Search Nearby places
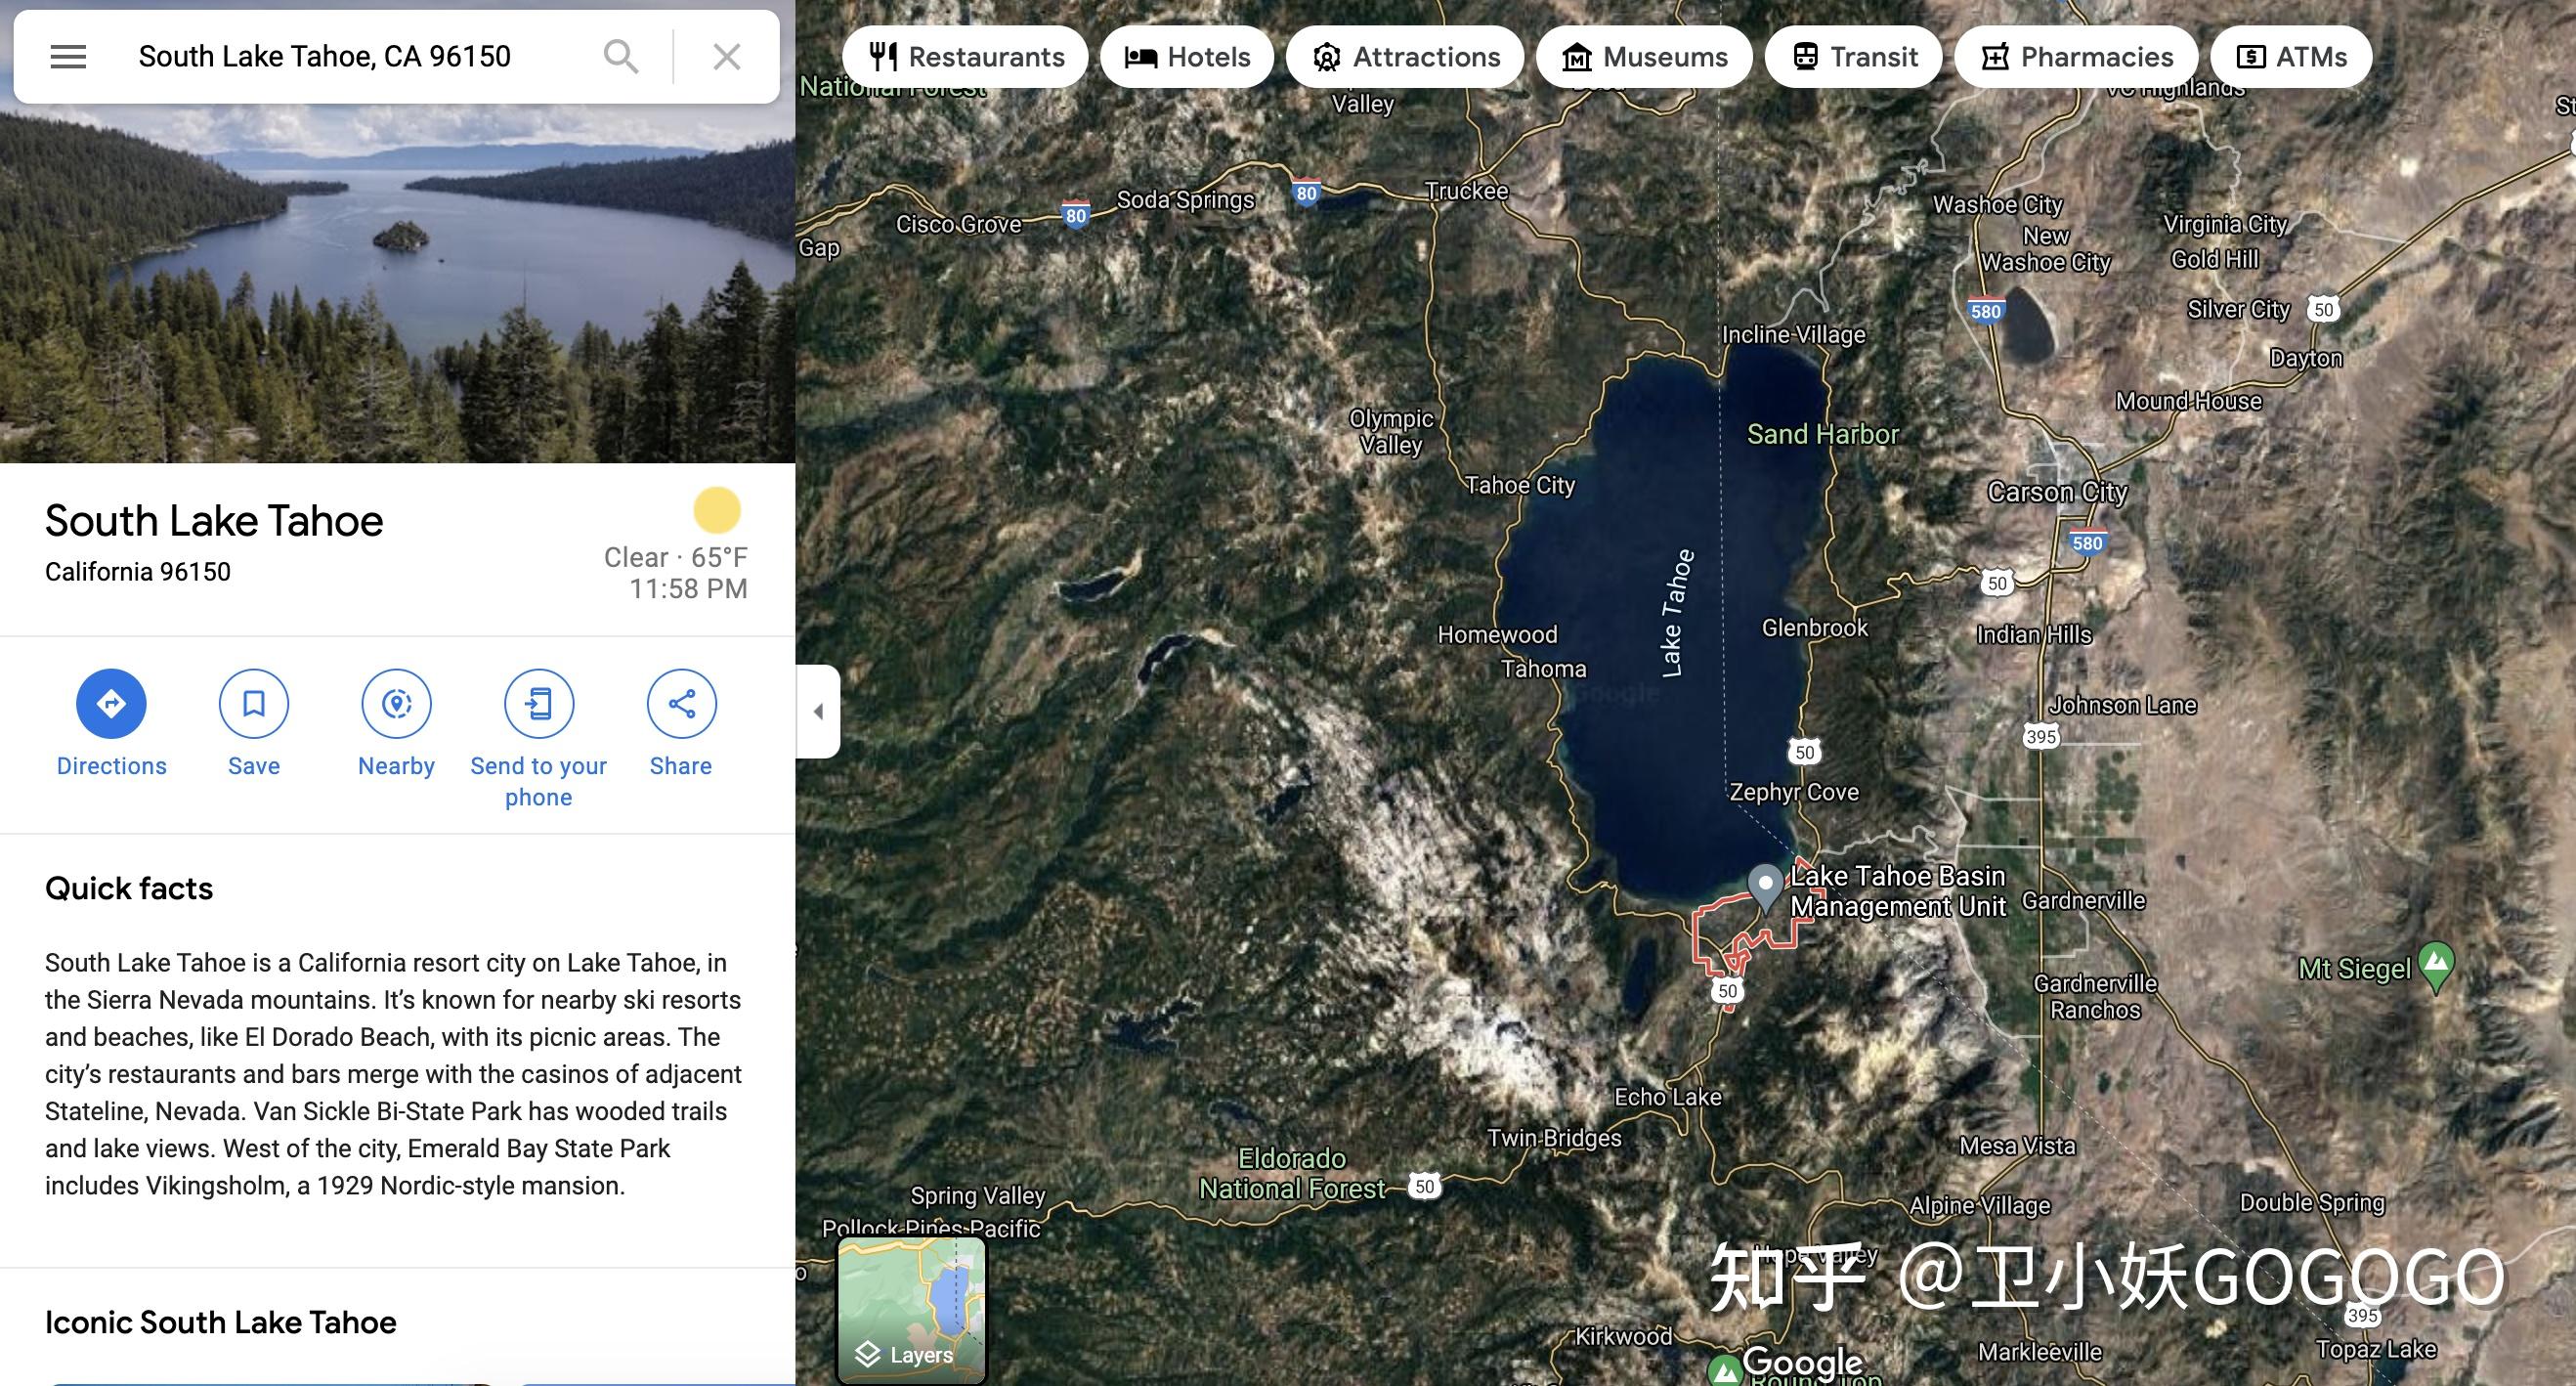Screen dimensions: 2576x1386 tap(396, 724)
